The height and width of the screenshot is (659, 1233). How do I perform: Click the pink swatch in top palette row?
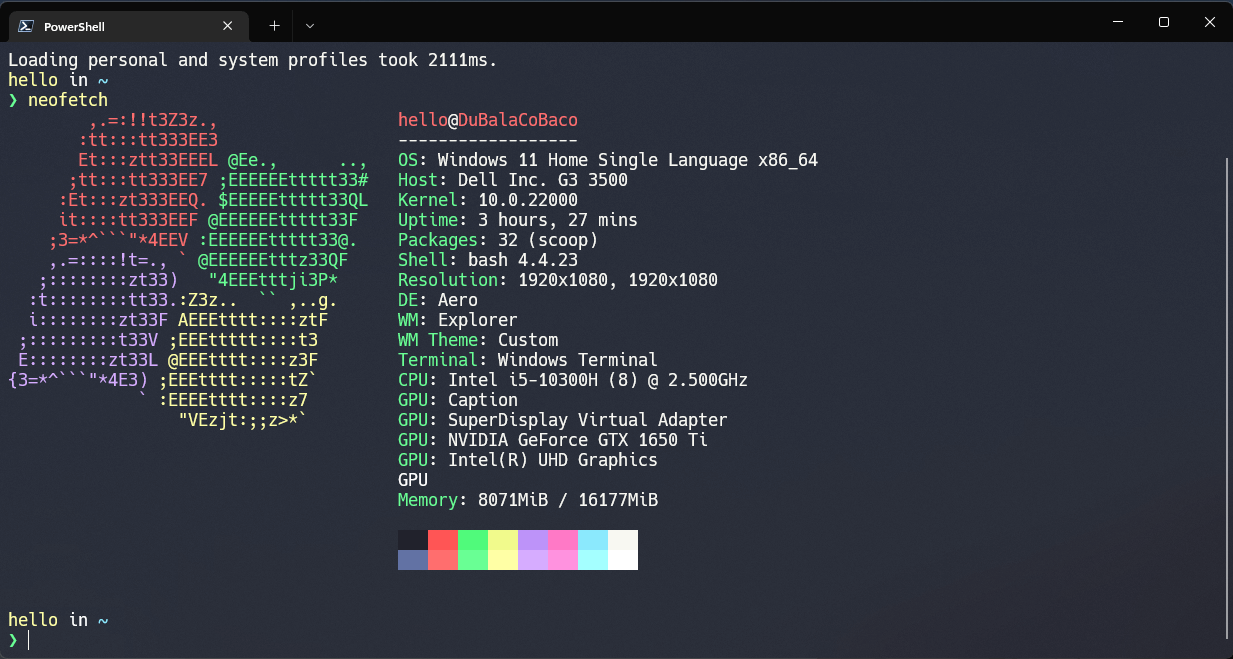point(563,540)
